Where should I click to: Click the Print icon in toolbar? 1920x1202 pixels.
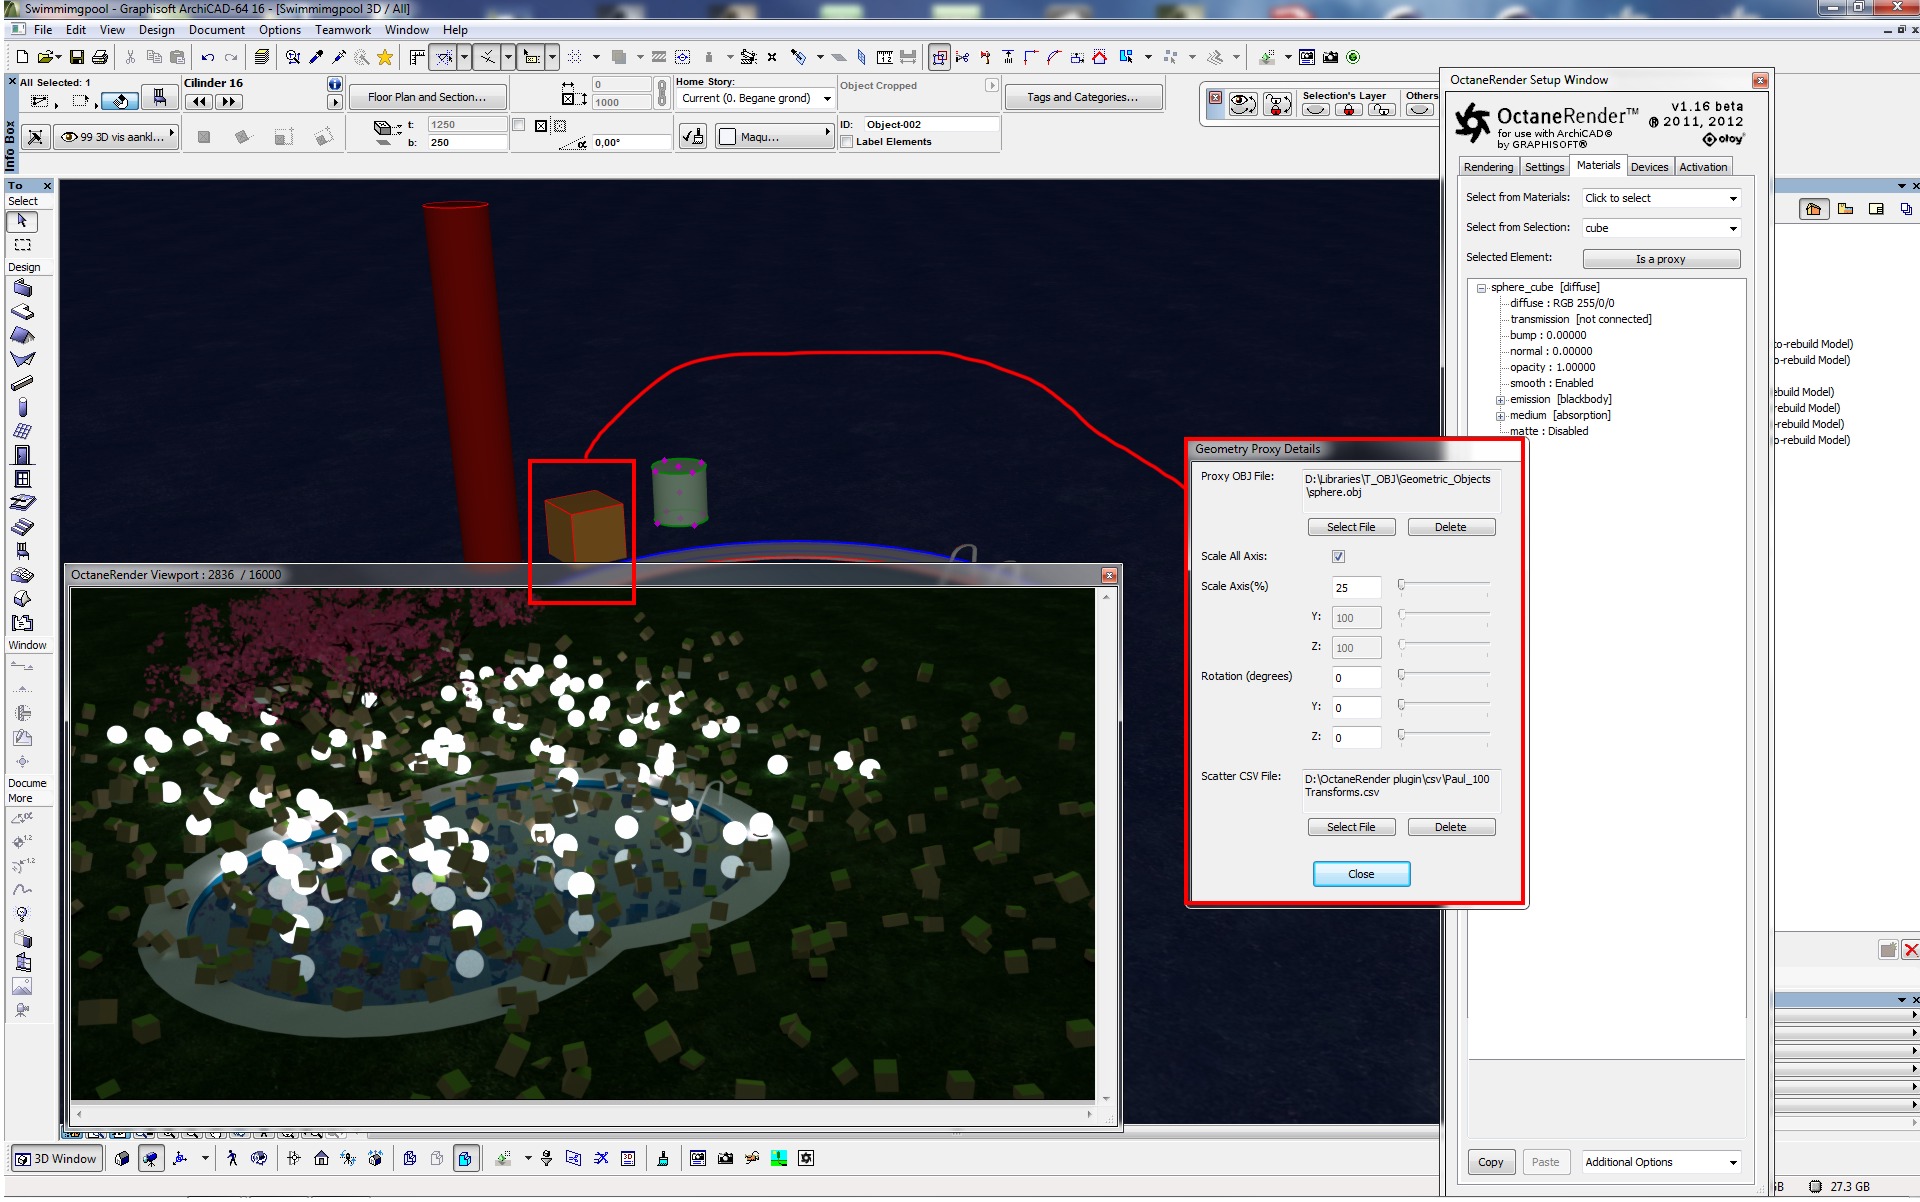click(x=100, y=57)
